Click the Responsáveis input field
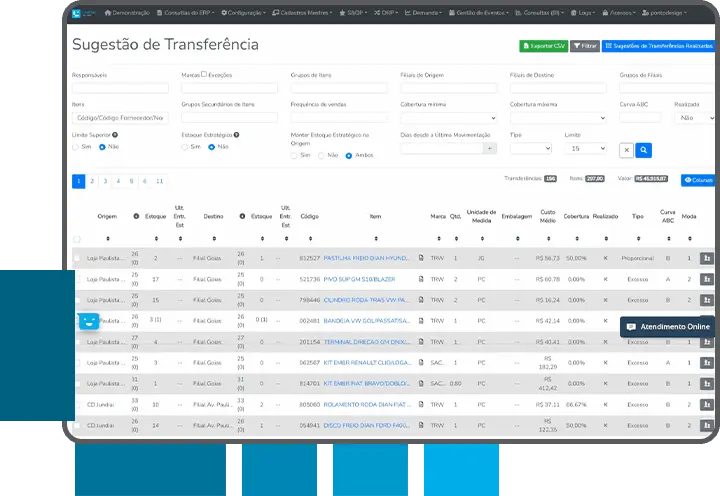This screenshot has width=720, height=496. 120,88
